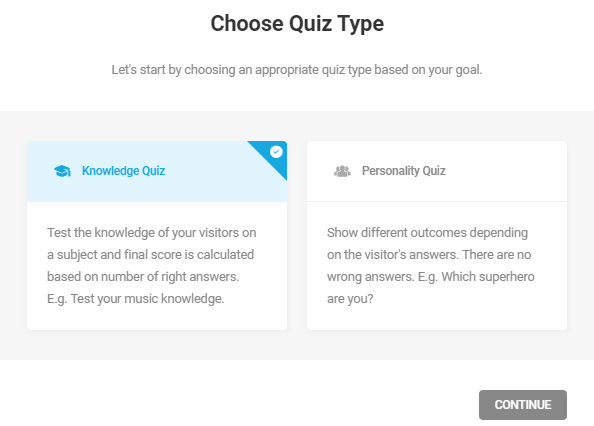The height and width of the screenshot is (426, 594).
Task: Select the Personality Quiz title text
Action: pos(403,171)
